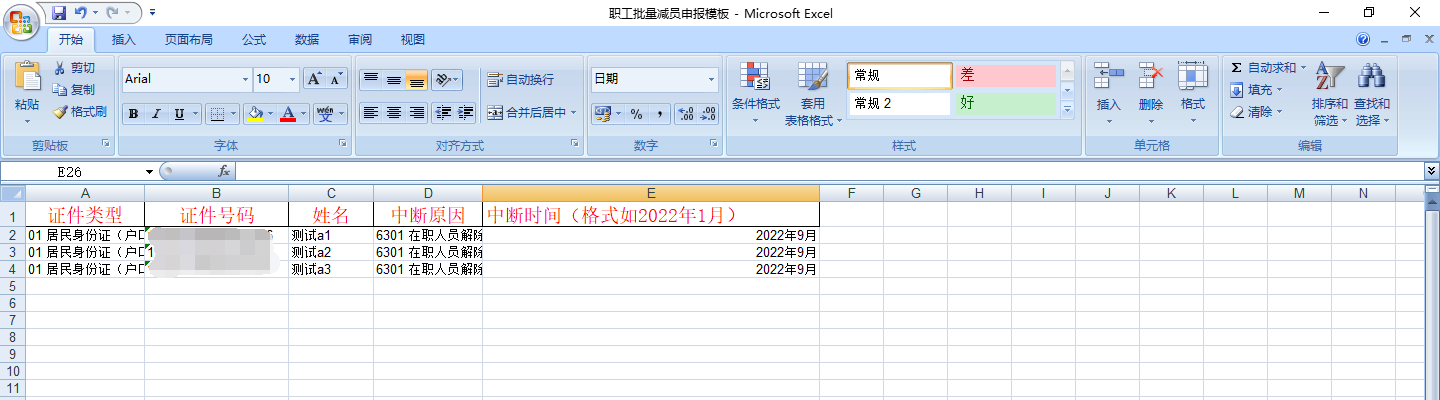Click the Cut (剪切) scissors icon

pos(60,68)
